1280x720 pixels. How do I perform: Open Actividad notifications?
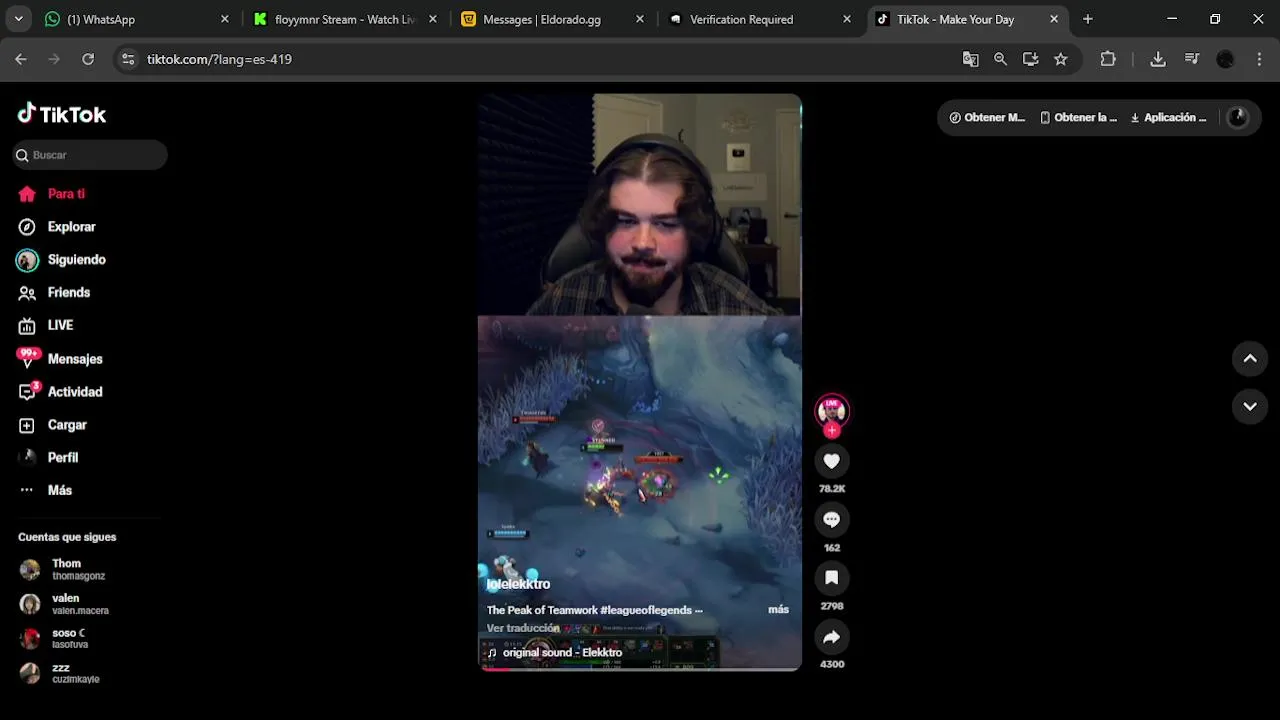tap(75, 392)
